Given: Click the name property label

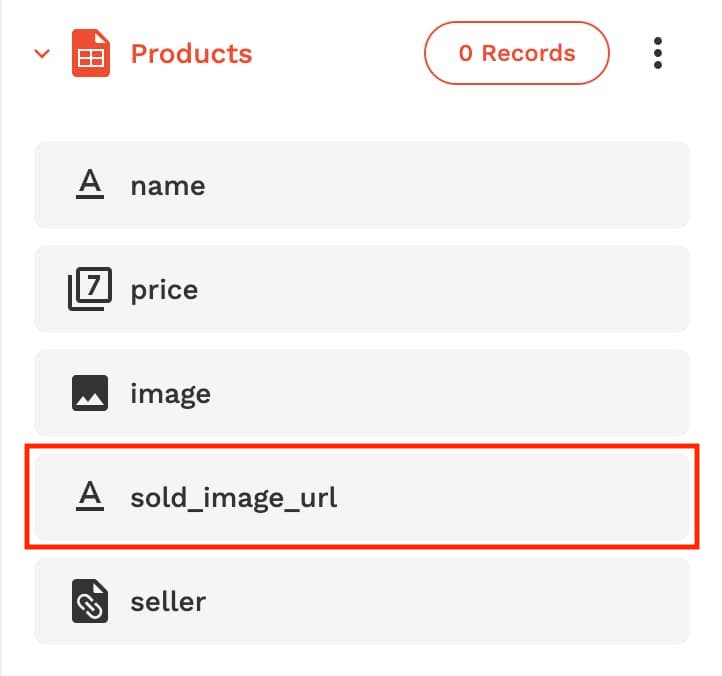Looking at the screenshot, I should point(168,186).
